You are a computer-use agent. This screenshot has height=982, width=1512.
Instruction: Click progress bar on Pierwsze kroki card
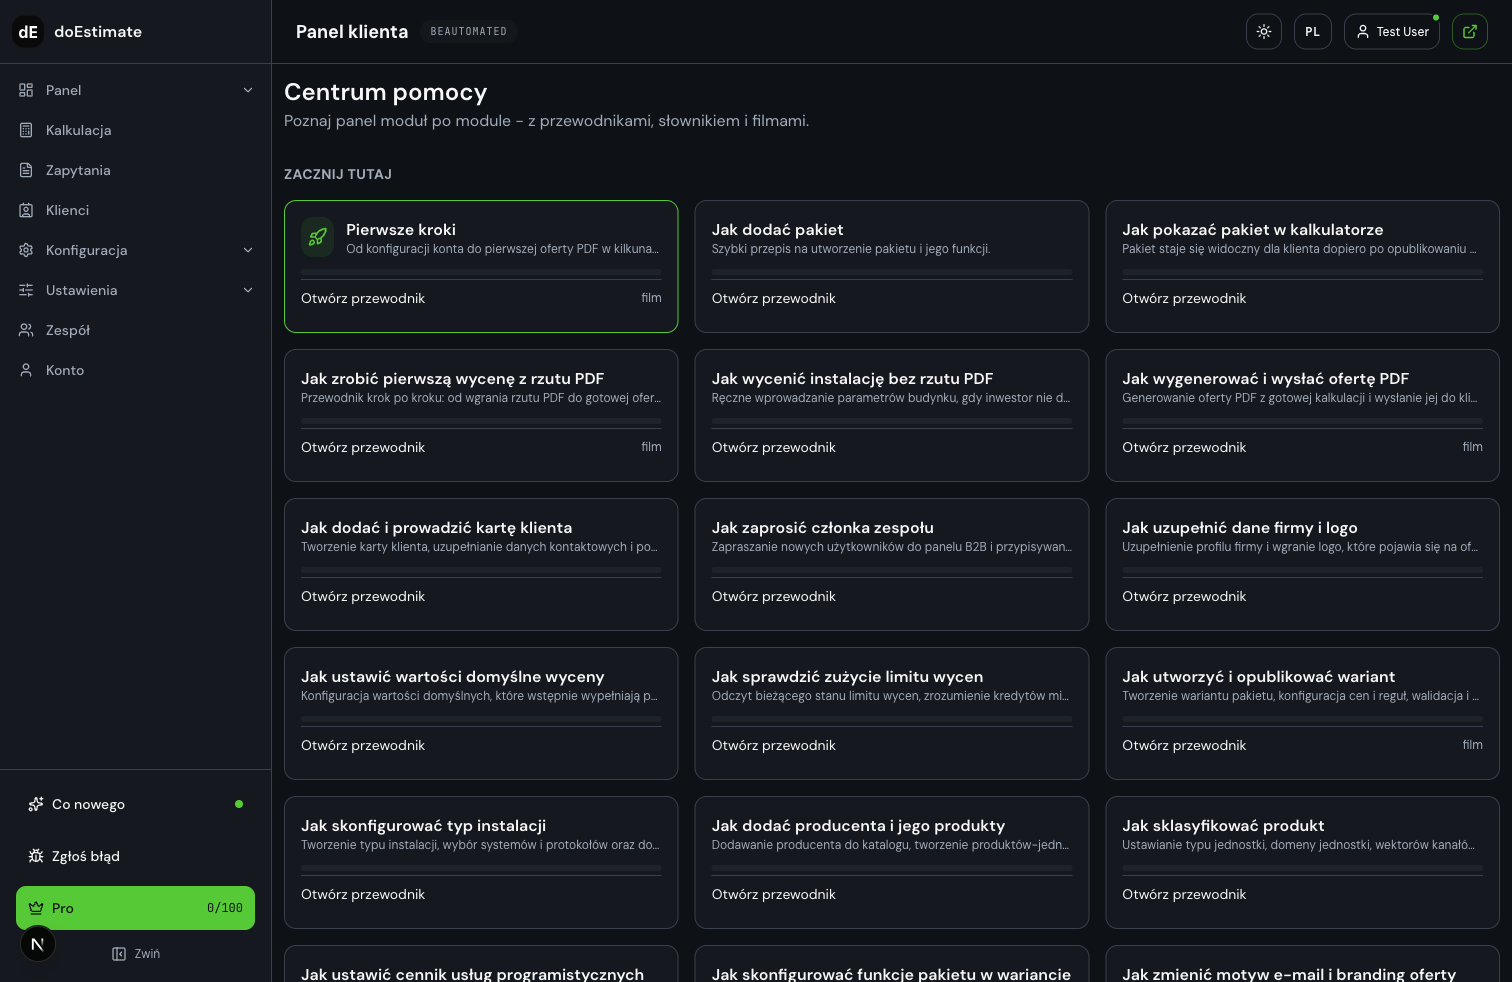coord(481,272)
